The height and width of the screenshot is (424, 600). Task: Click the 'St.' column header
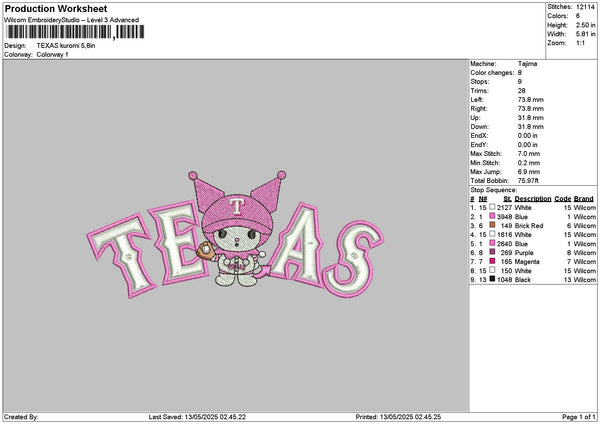(x=508, y=199)
